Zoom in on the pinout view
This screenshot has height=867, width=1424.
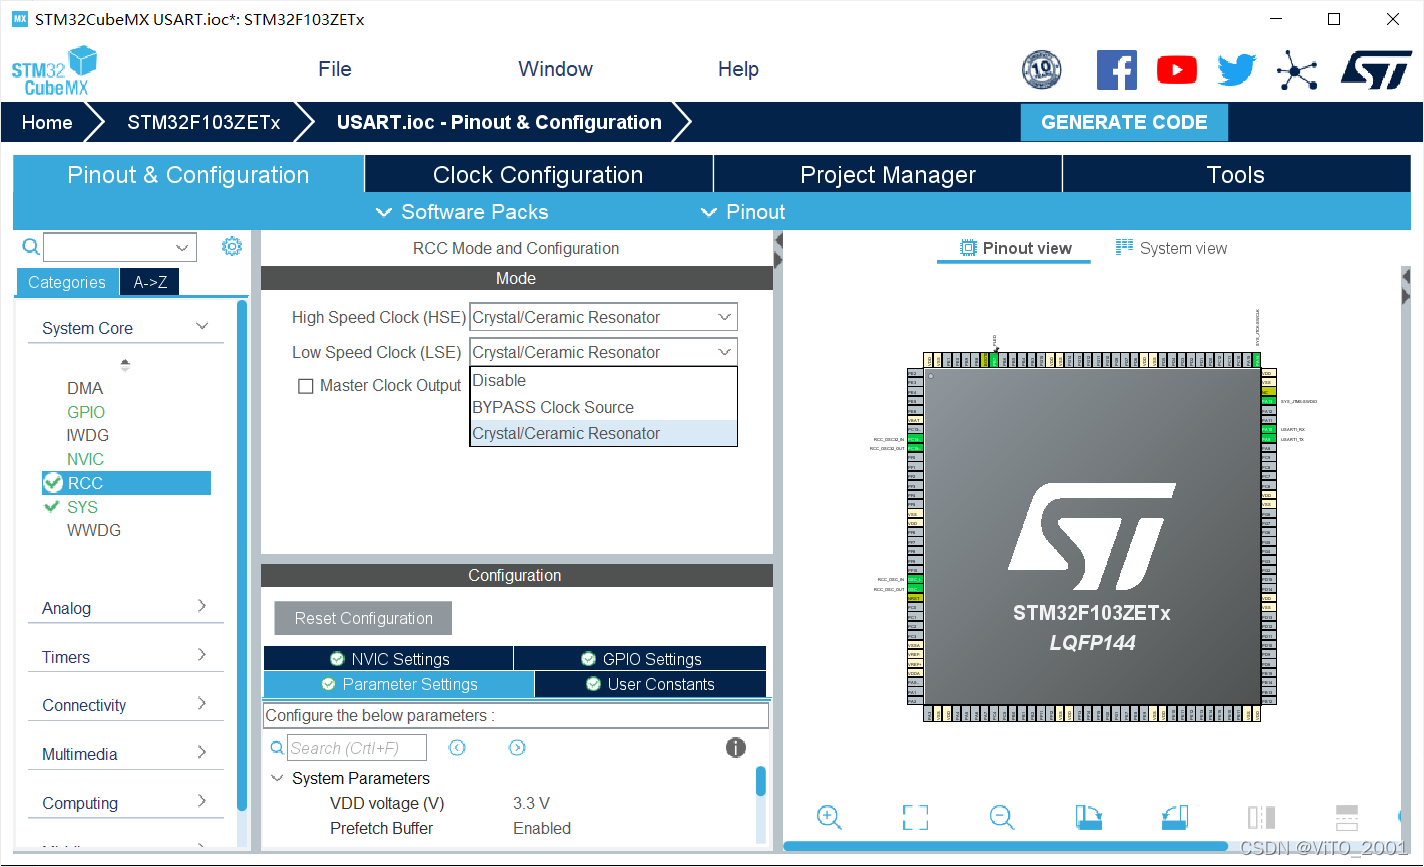829,817
